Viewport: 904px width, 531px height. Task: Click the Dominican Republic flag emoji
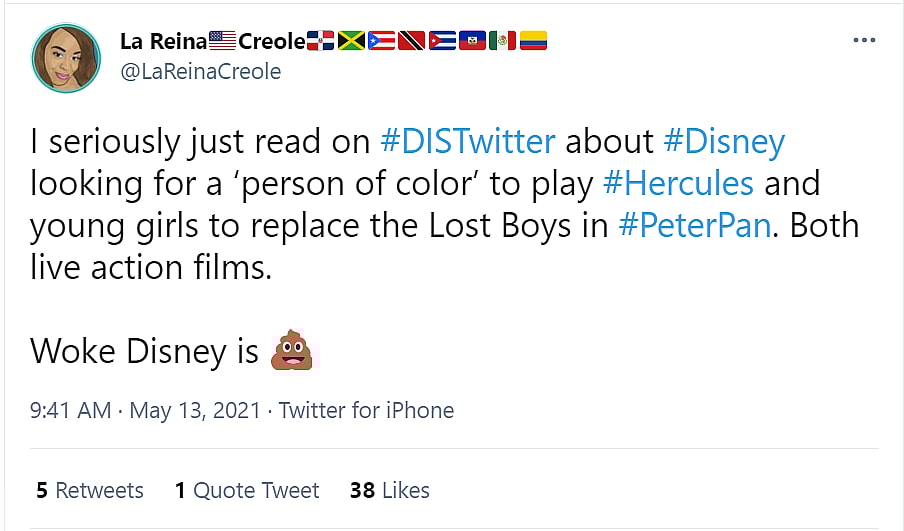[x=321, y=41]
